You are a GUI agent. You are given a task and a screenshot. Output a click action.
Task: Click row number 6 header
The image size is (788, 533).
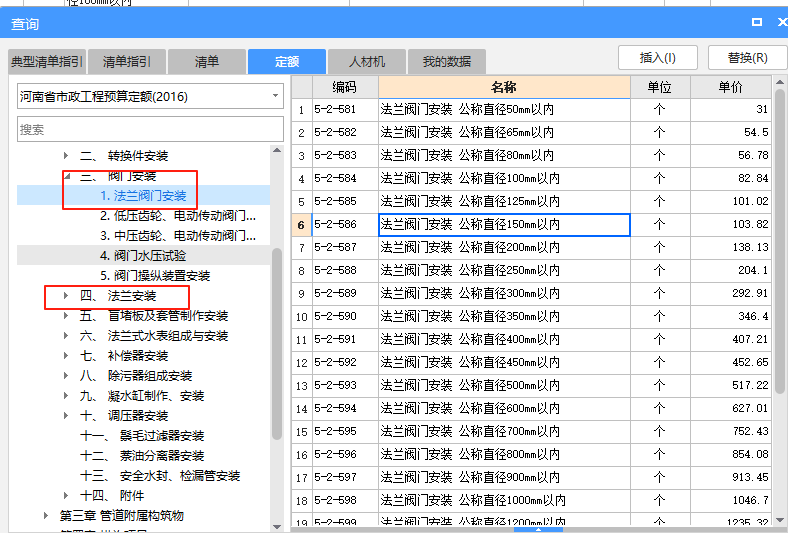(302, 225)
